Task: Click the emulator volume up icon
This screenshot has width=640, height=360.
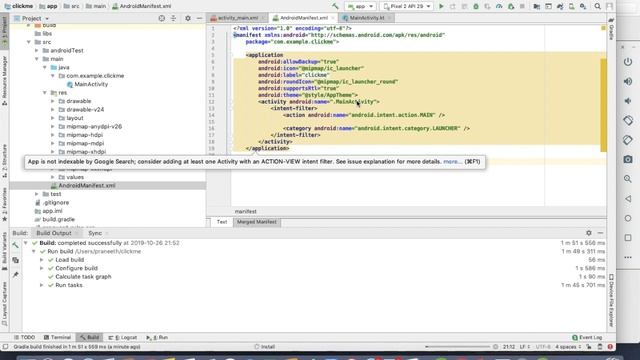Action: (x=628, y=82)
